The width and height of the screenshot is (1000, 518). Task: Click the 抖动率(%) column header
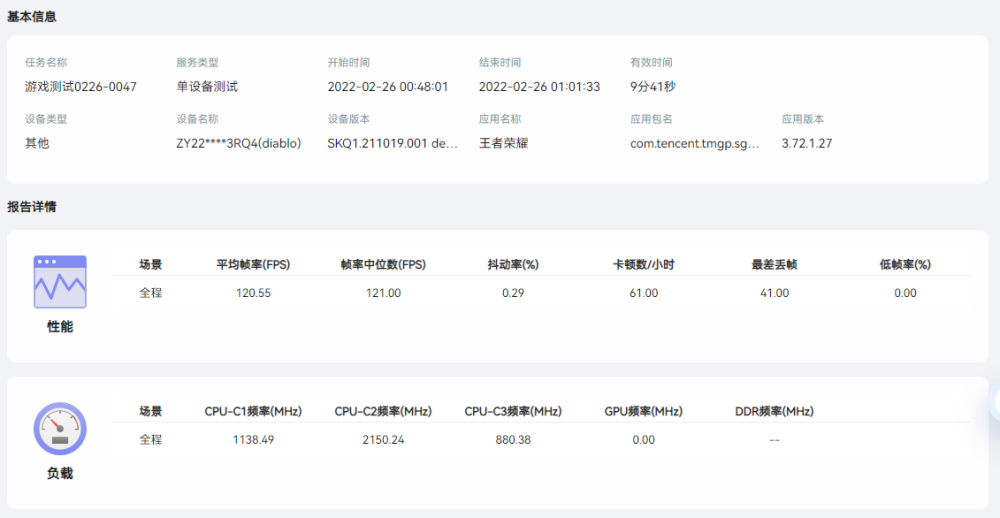(x=513, y=265)
